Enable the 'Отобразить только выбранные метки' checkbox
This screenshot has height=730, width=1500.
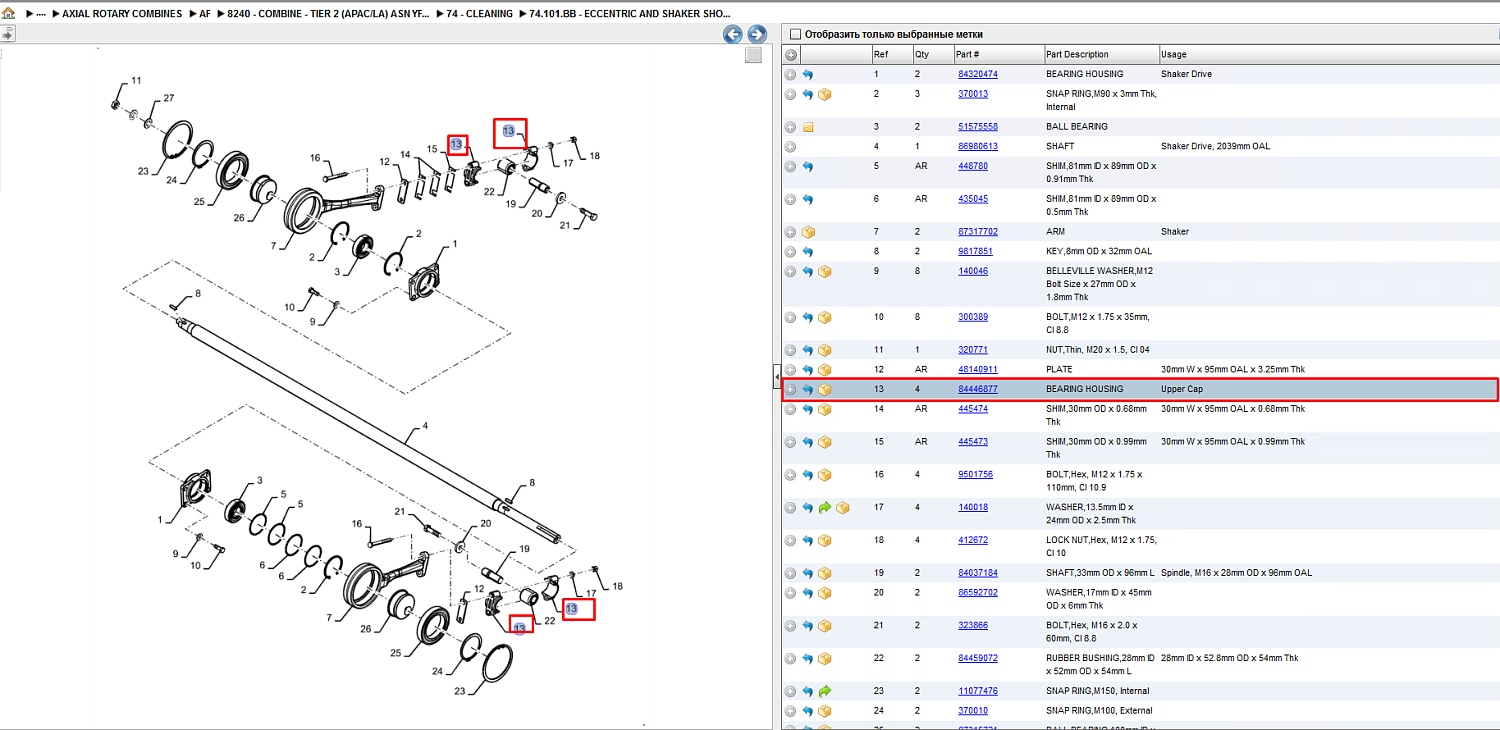795,35
